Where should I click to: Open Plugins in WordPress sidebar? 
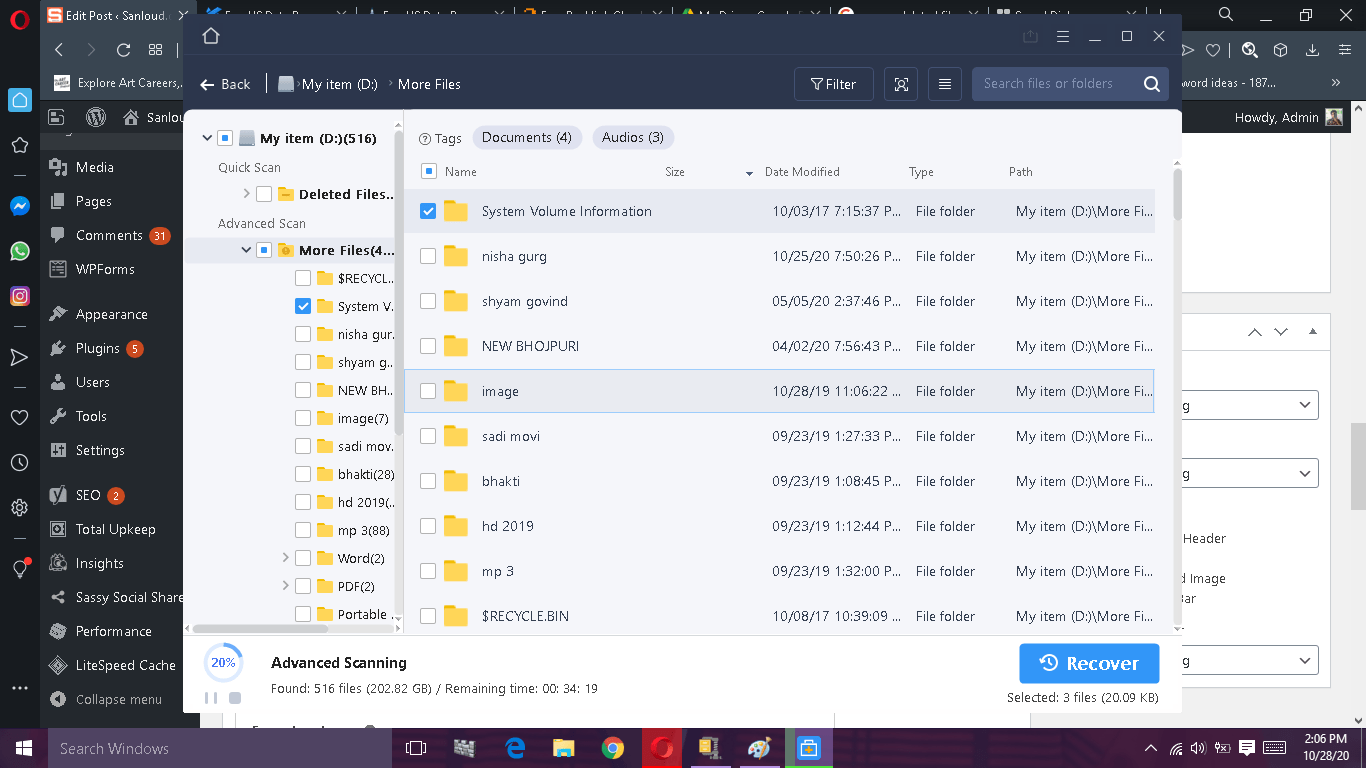[97, 348]
